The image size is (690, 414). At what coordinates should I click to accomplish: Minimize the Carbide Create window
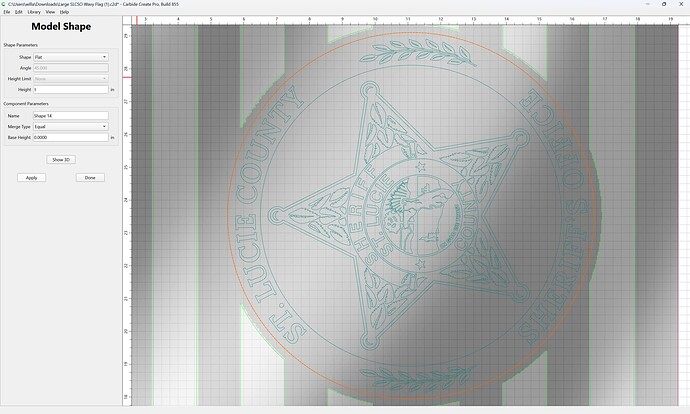[648, 4]
